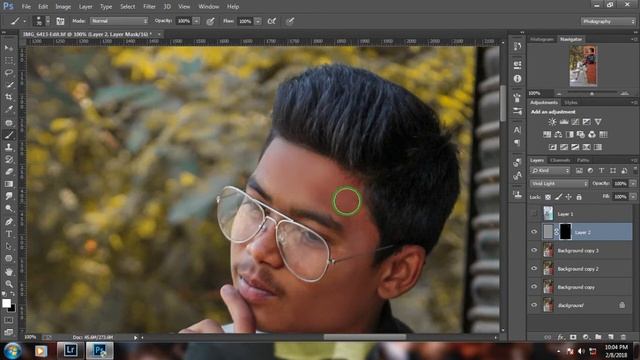Open the layer Fill dropdown arrow
The image size is (640, 360).
pos(633,197)
